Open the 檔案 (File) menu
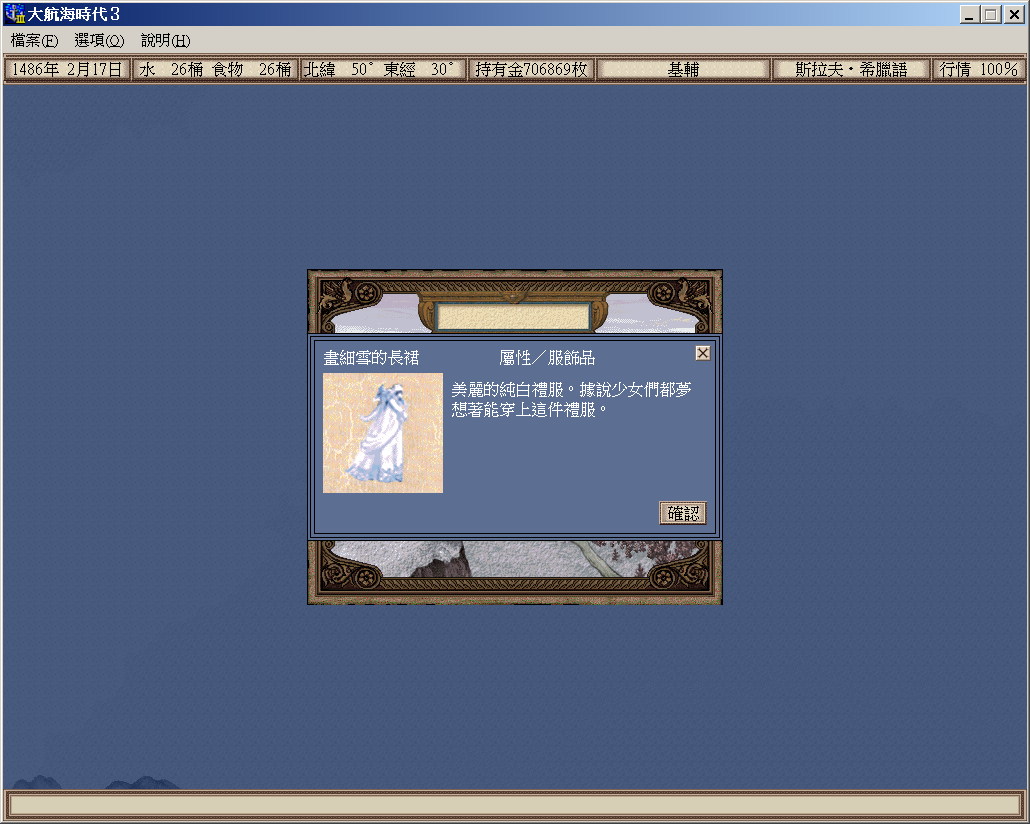This screenshot has height=824, width=1030. [34, 41]
